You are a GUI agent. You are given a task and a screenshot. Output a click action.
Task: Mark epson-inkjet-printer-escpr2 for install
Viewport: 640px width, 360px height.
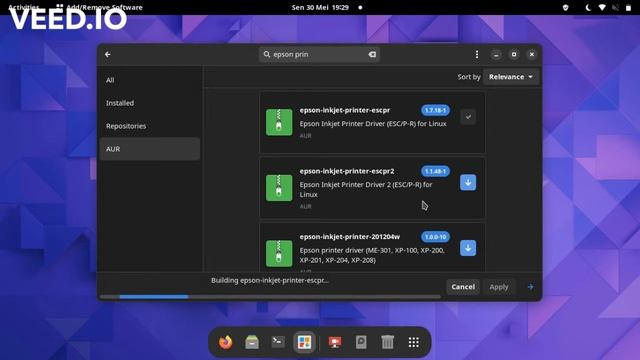pos(468,182)
